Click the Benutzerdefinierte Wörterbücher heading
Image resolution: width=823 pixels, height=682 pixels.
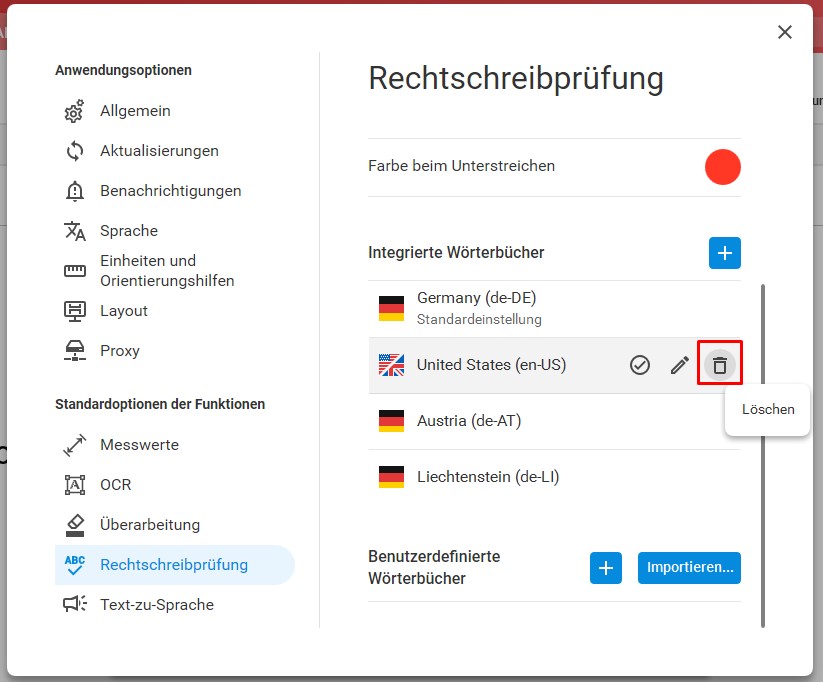[x=434, y=568]
